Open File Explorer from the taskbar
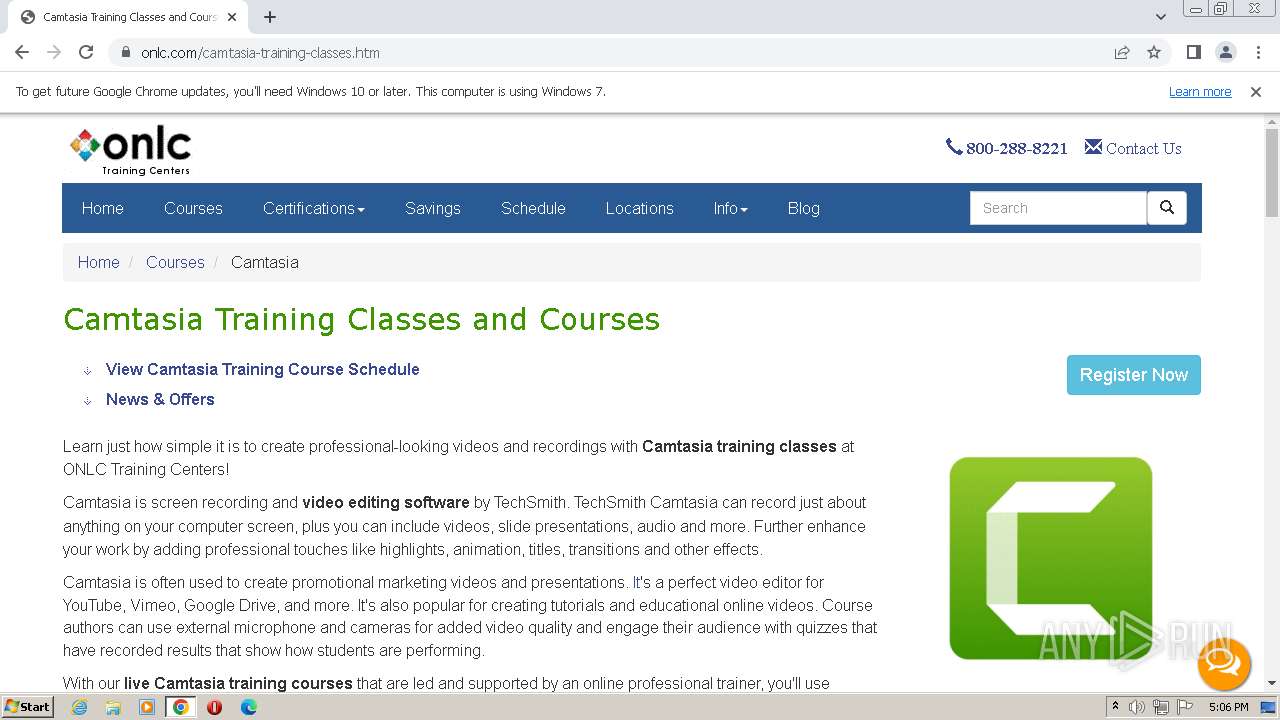1280x720 pixels. (x=113, y=707)
